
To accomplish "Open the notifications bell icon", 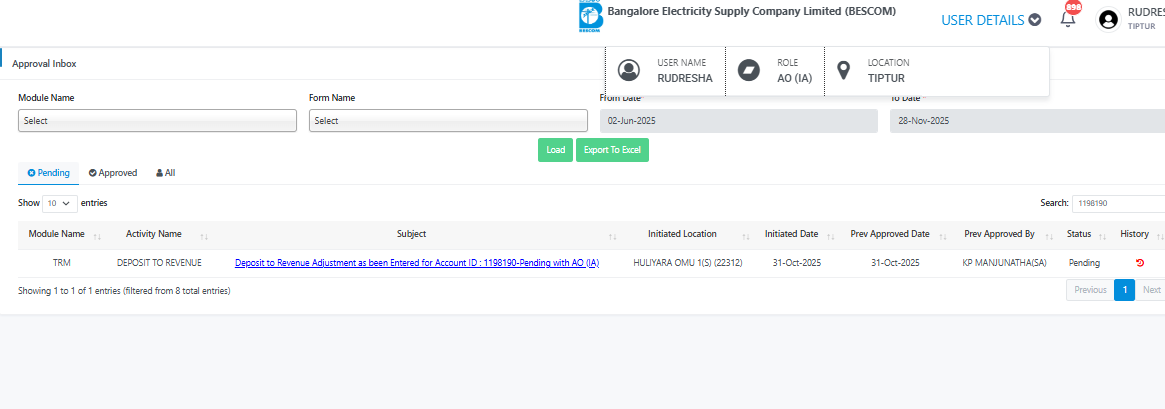I will (1068, 19).
